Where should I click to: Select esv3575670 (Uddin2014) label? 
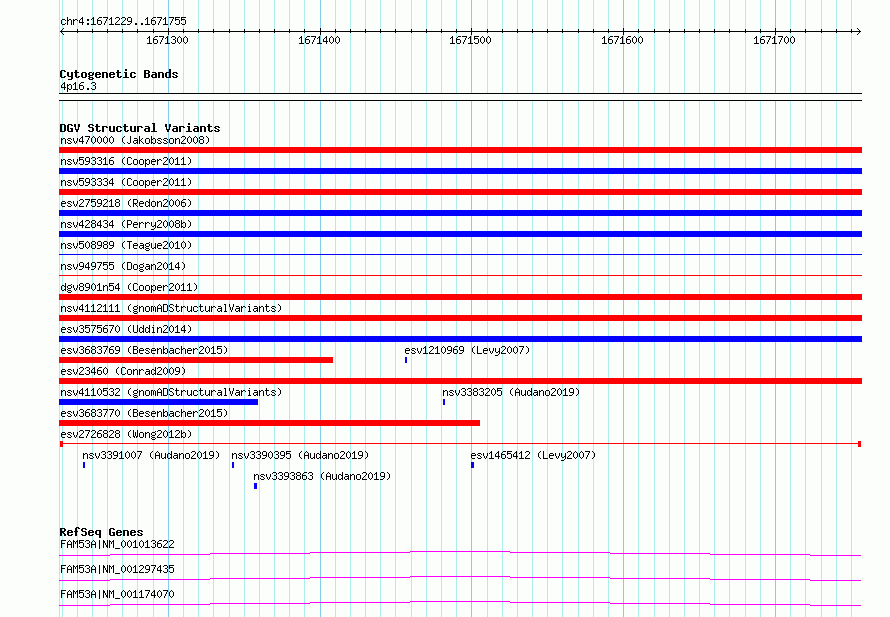(x=126, y=329)
